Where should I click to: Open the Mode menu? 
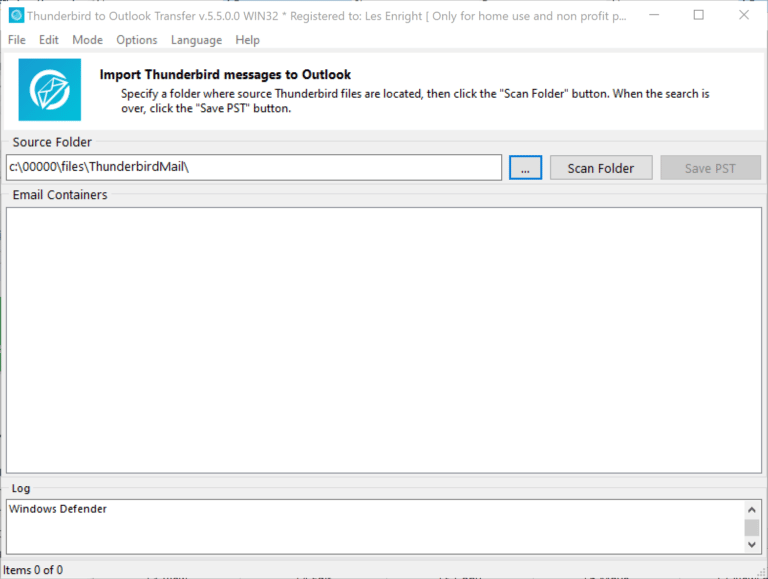87,40
